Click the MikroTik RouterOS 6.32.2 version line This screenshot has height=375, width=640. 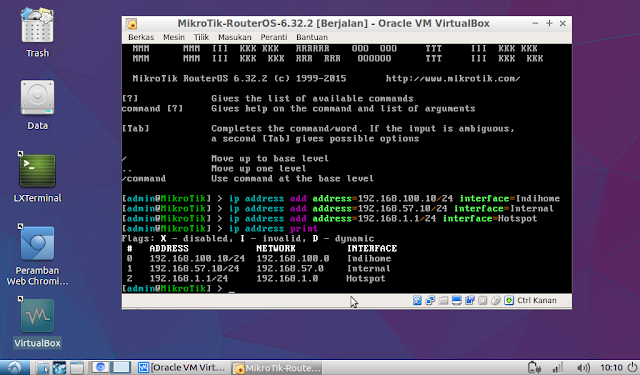click(239, 78)
